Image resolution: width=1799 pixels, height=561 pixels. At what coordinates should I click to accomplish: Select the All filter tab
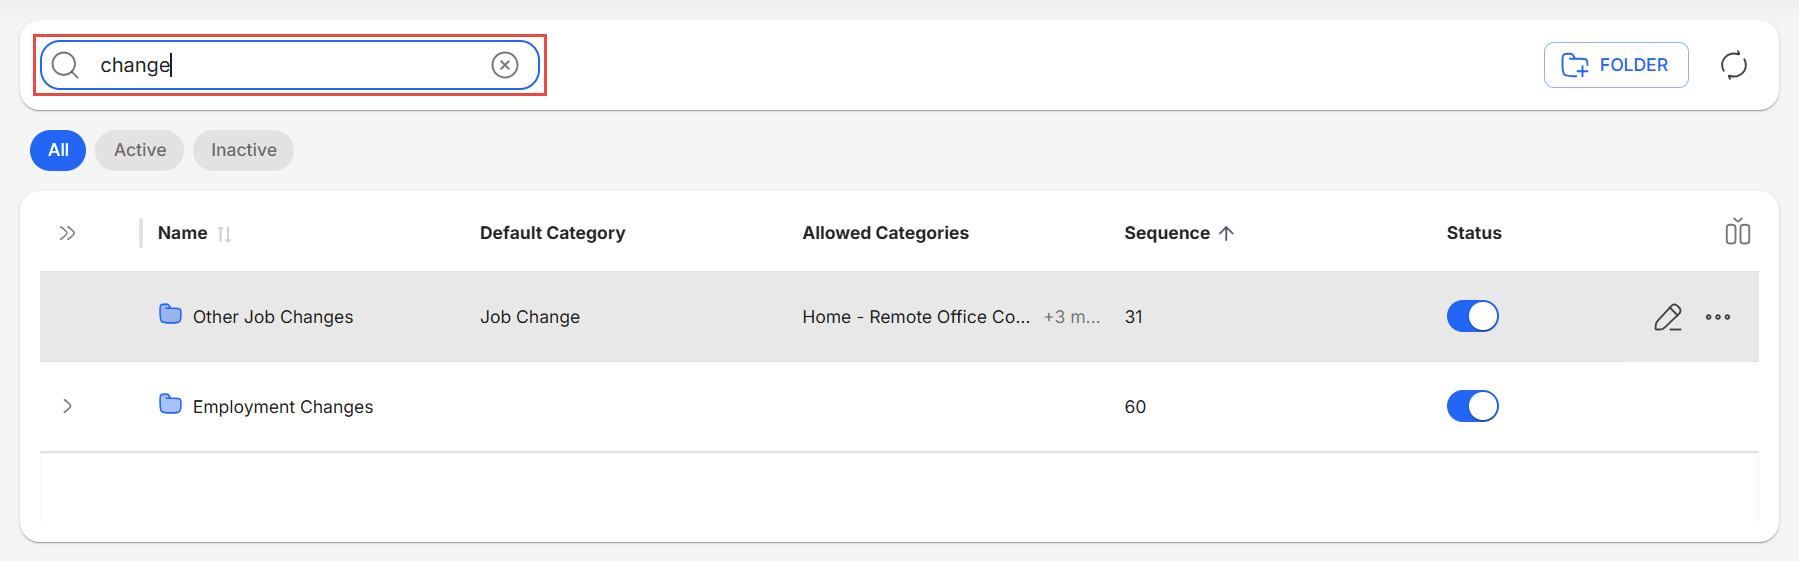[58, 150]
